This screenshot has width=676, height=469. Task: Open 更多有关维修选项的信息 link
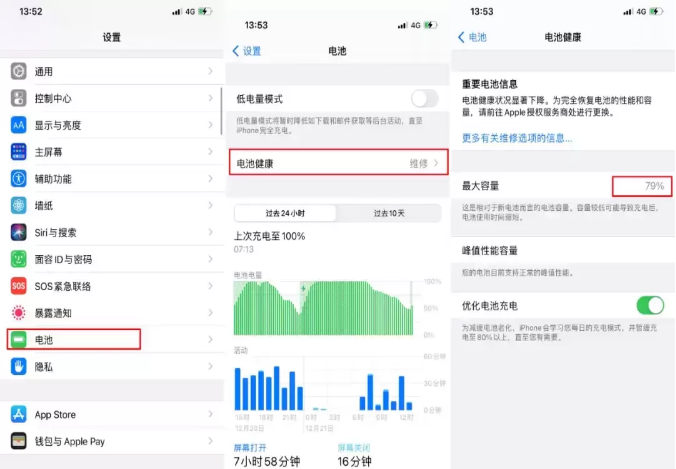(517, 138)
